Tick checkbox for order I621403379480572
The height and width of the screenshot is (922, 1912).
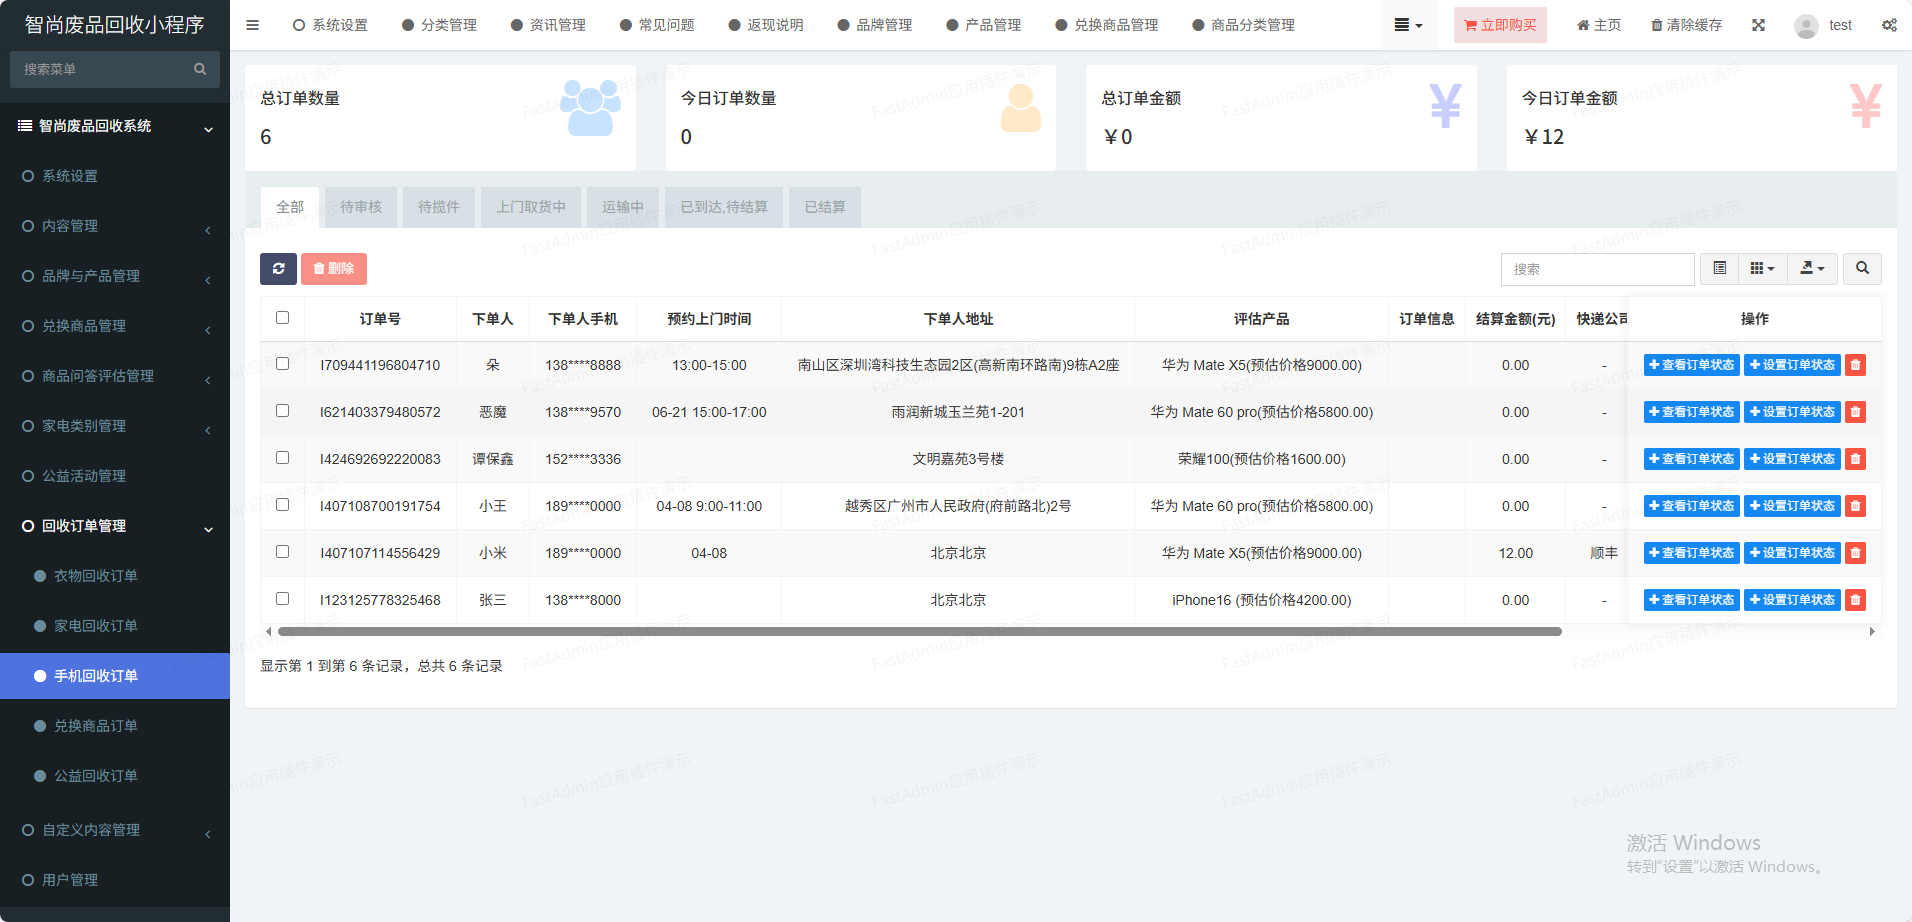283,411
